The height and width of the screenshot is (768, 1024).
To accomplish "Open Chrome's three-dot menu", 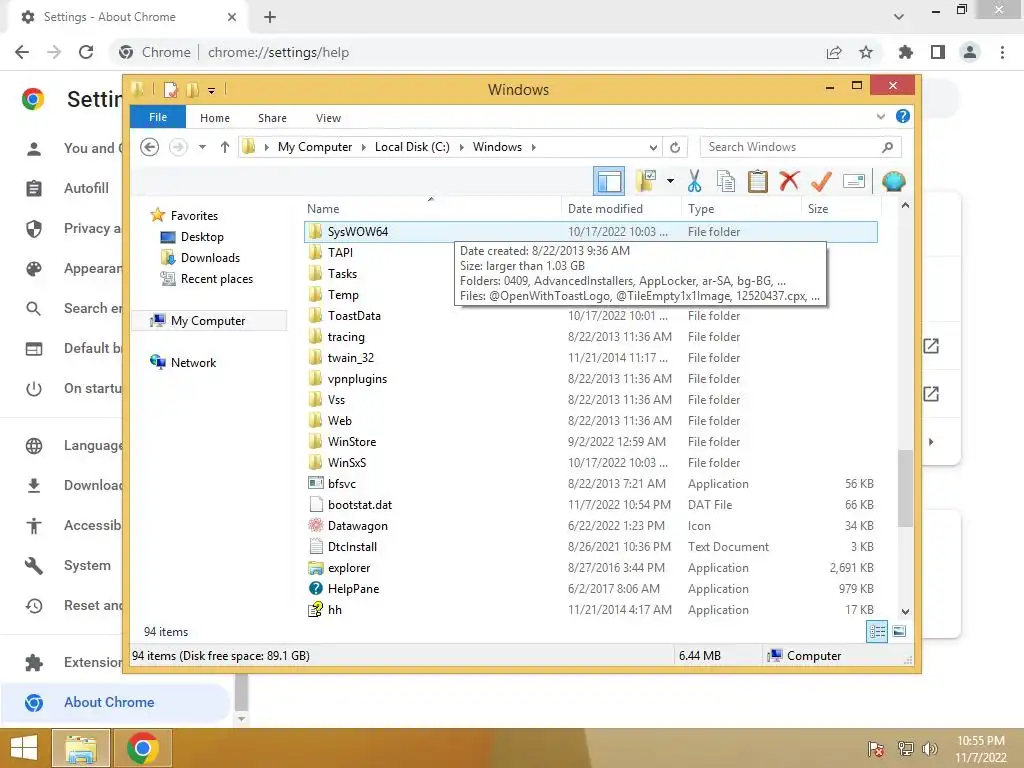I will 1002,52.
